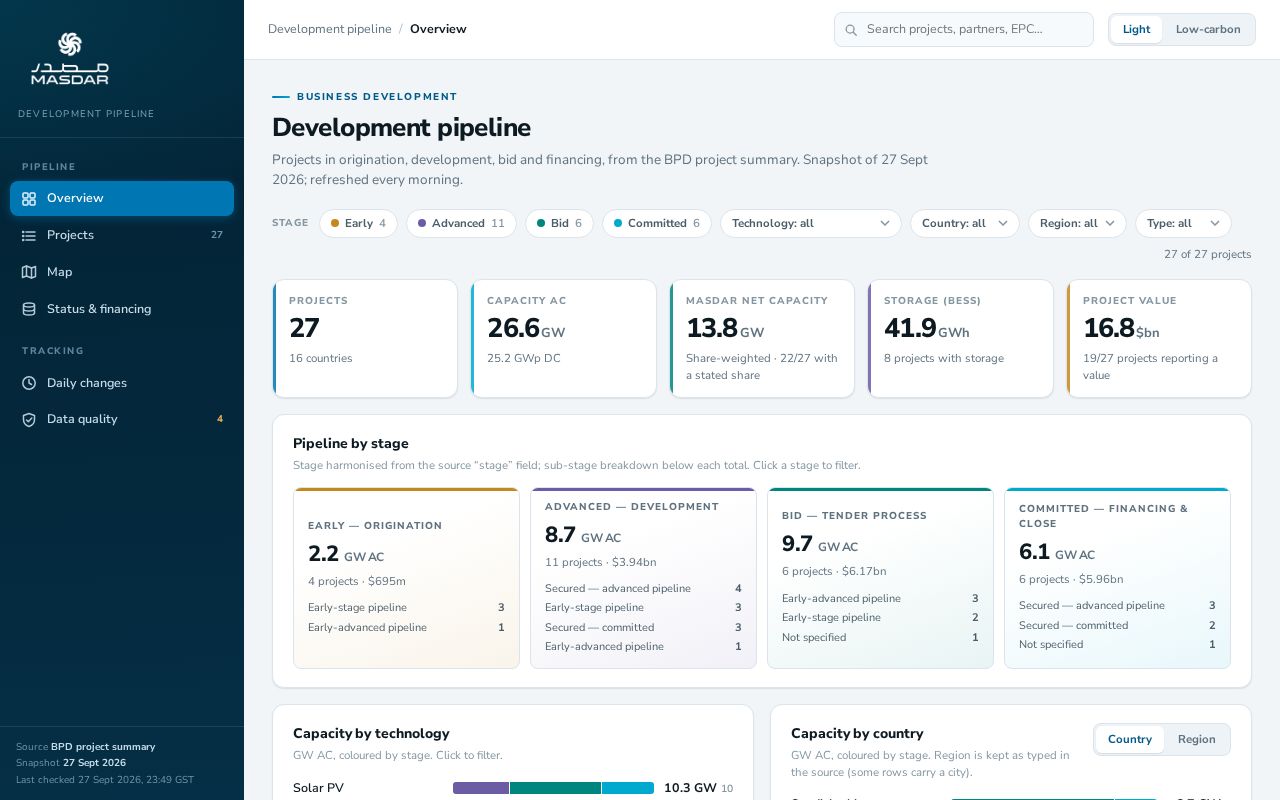Click the Development pipeline breadcrumb link
Image resolution: width=1280 pixels, height=800 pixels.
[330, 29]
